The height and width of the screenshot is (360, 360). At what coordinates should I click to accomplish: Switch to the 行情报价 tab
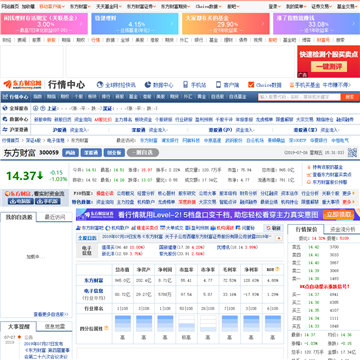[307, 229]
